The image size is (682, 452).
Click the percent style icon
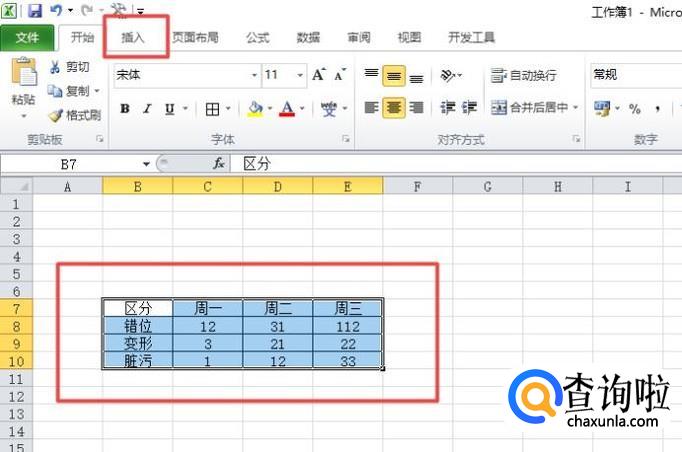(x=634, y=109)
